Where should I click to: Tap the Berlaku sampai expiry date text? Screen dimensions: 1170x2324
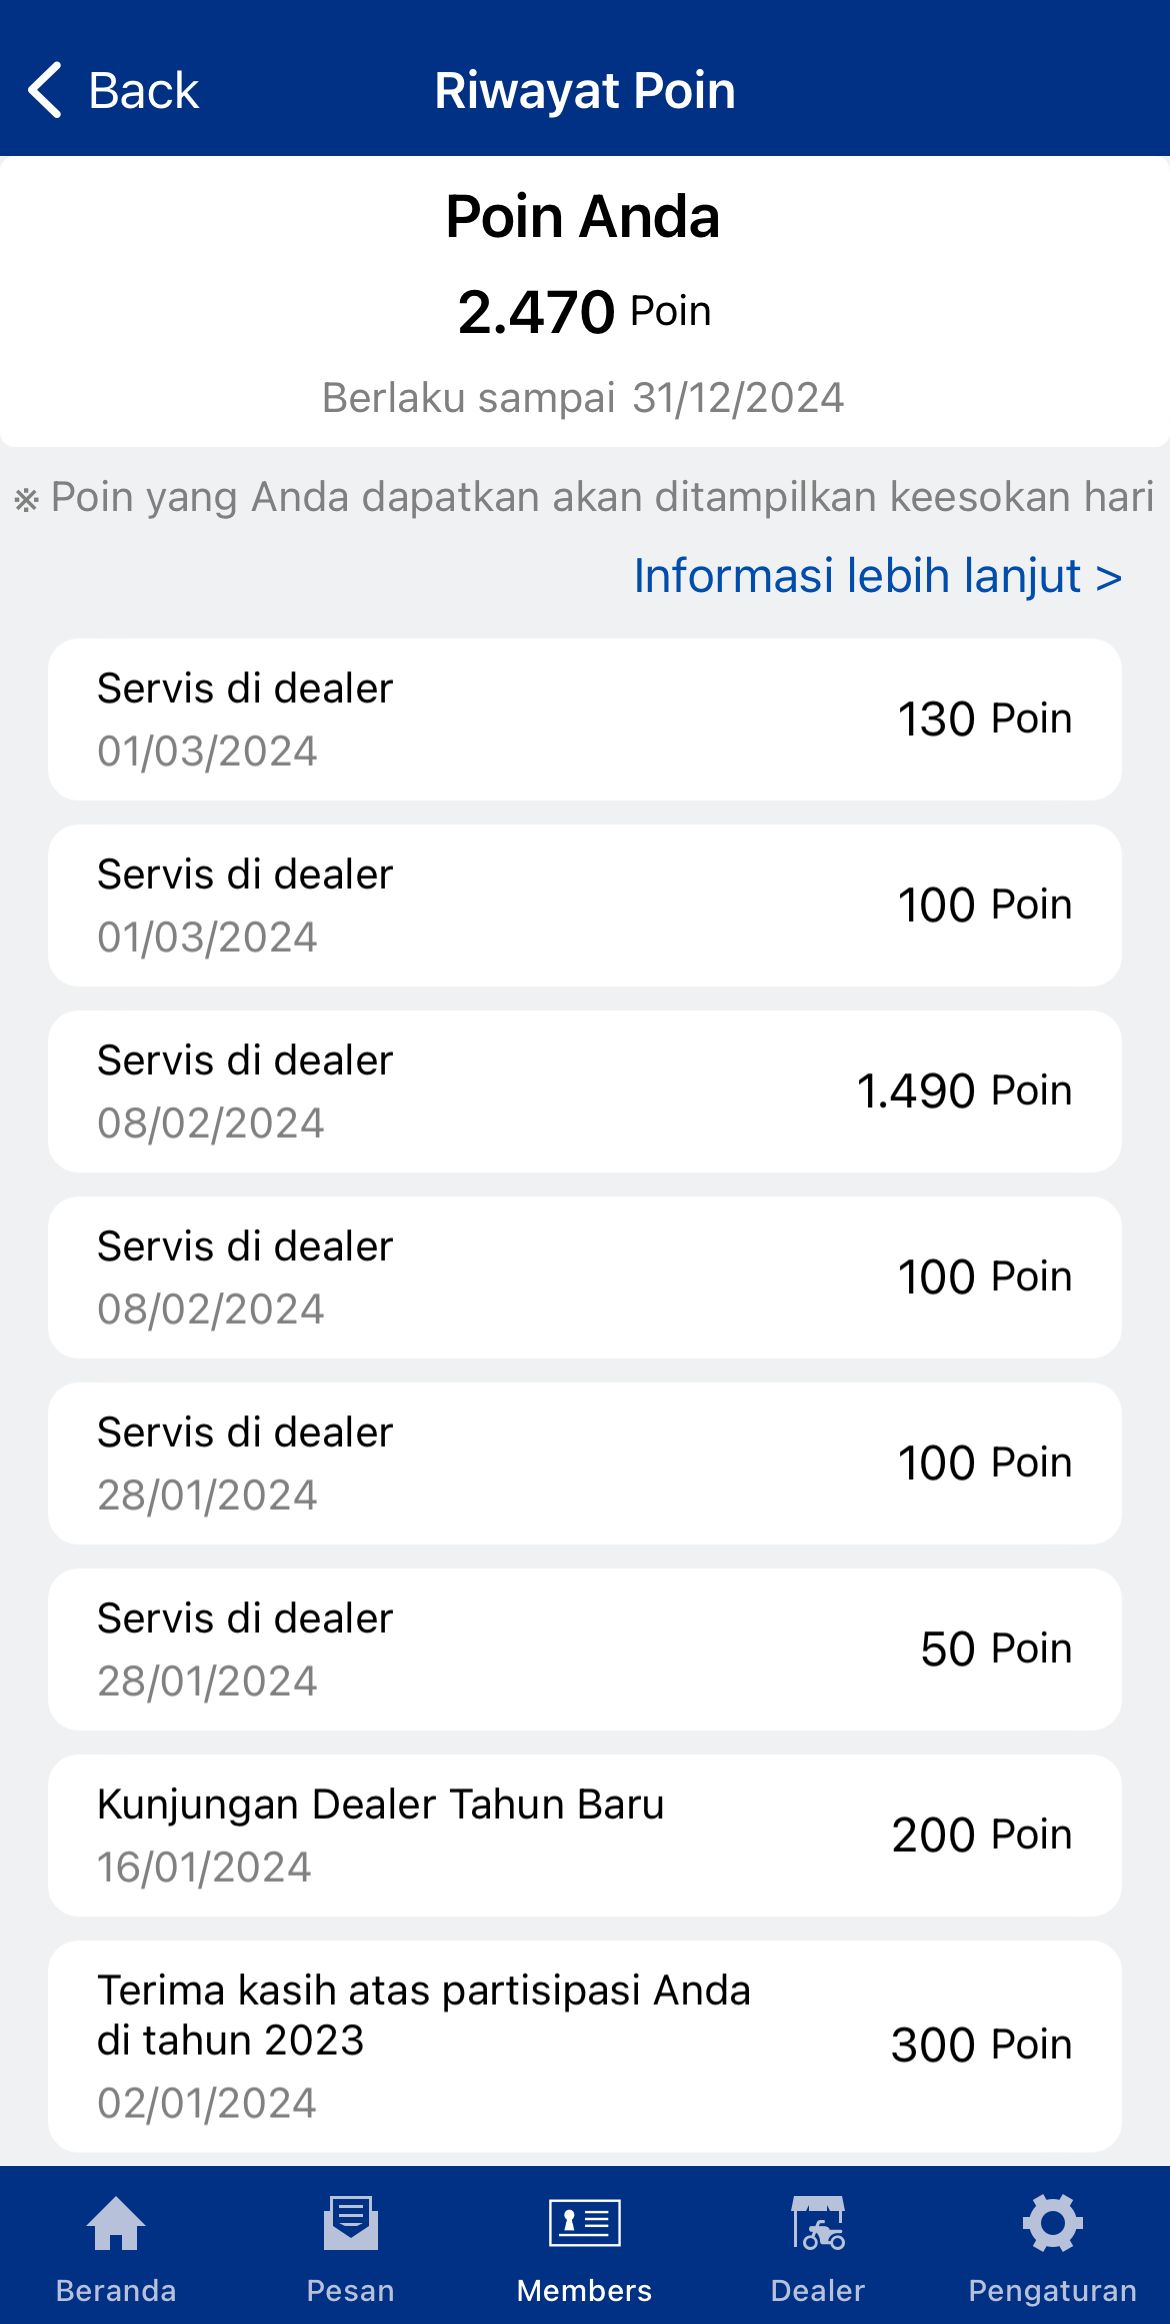pos(584,398)
